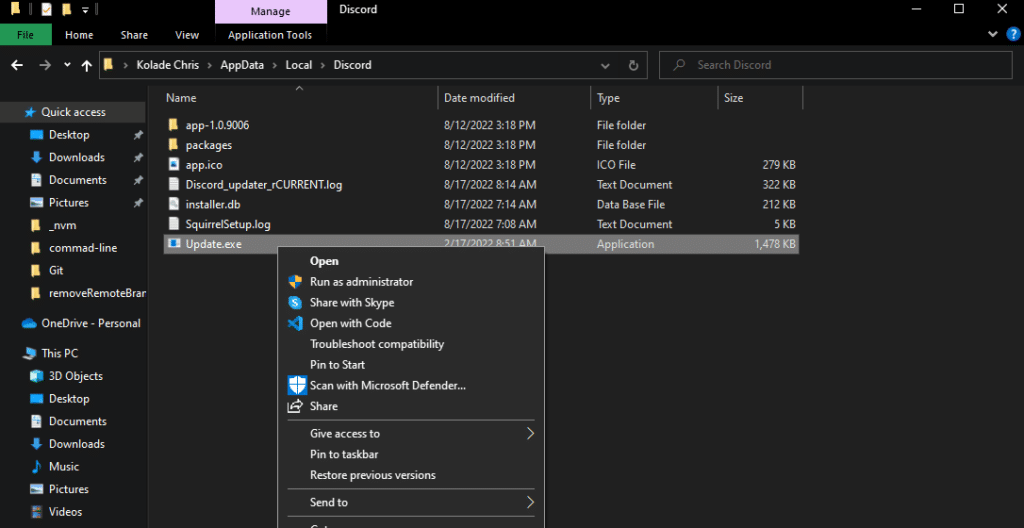
Task: Select Discord_updater_rCURRENT.log file
Action: pyautogui.click(x=264, y=185)
